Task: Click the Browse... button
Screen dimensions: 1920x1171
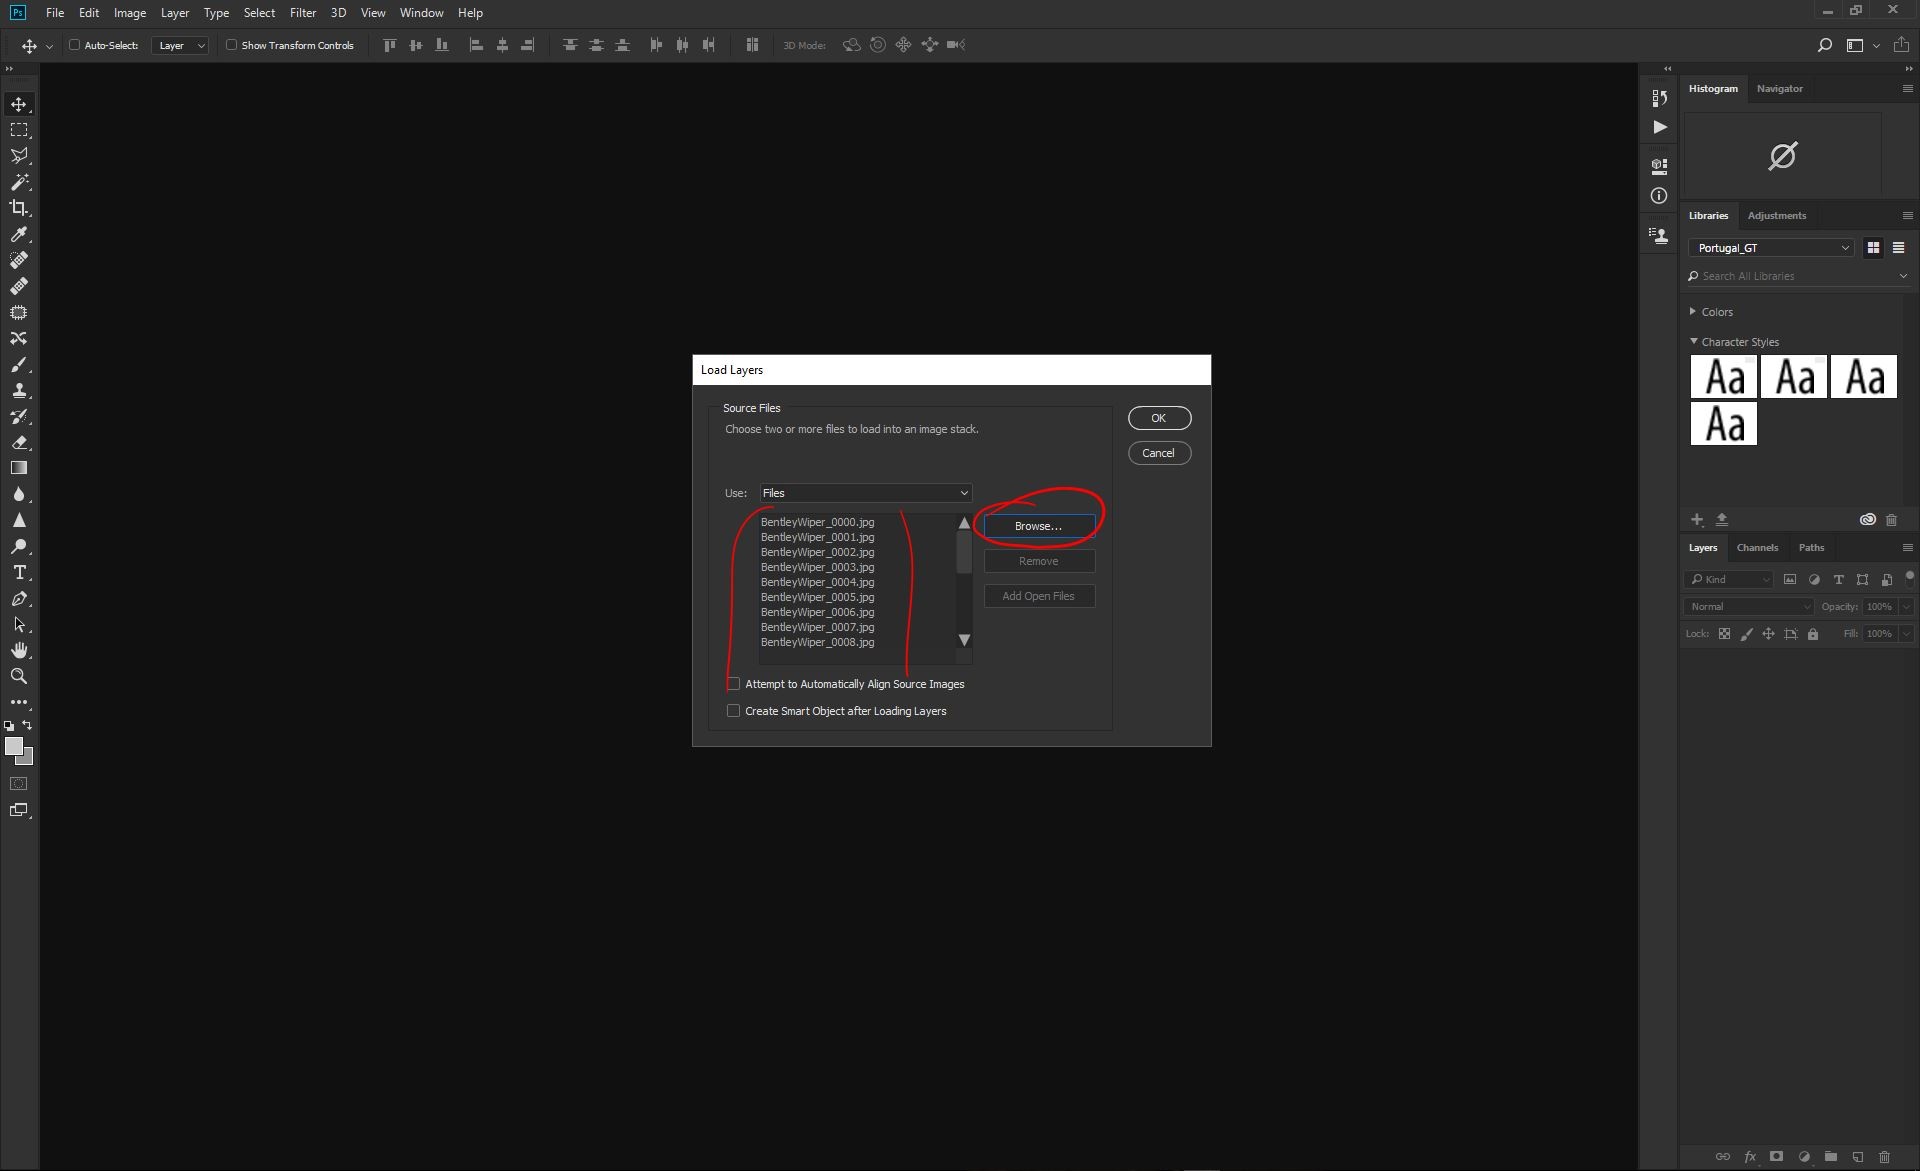Action: coord(1039,526)
